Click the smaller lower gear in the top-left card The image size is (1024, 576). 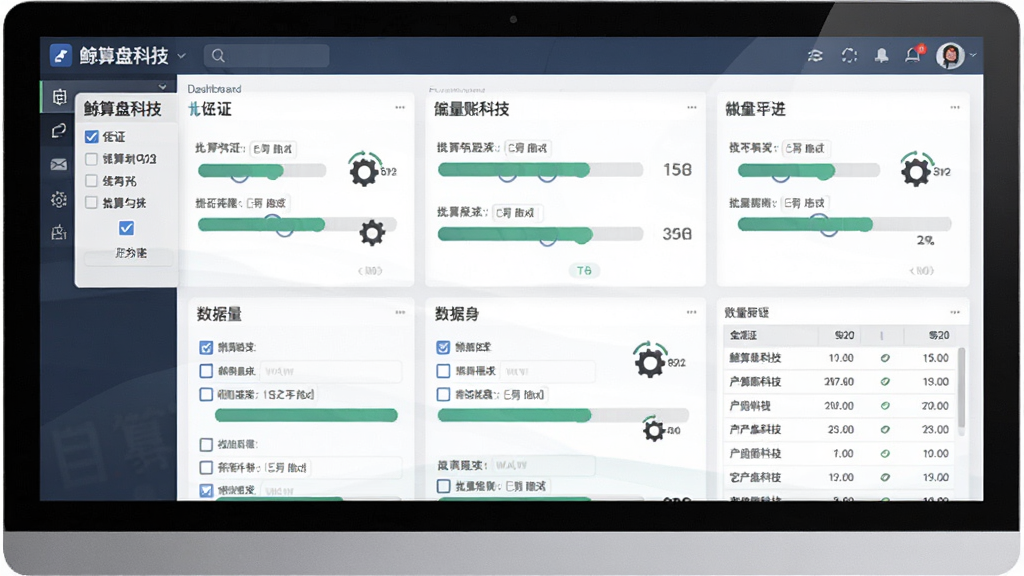point(372,233)
